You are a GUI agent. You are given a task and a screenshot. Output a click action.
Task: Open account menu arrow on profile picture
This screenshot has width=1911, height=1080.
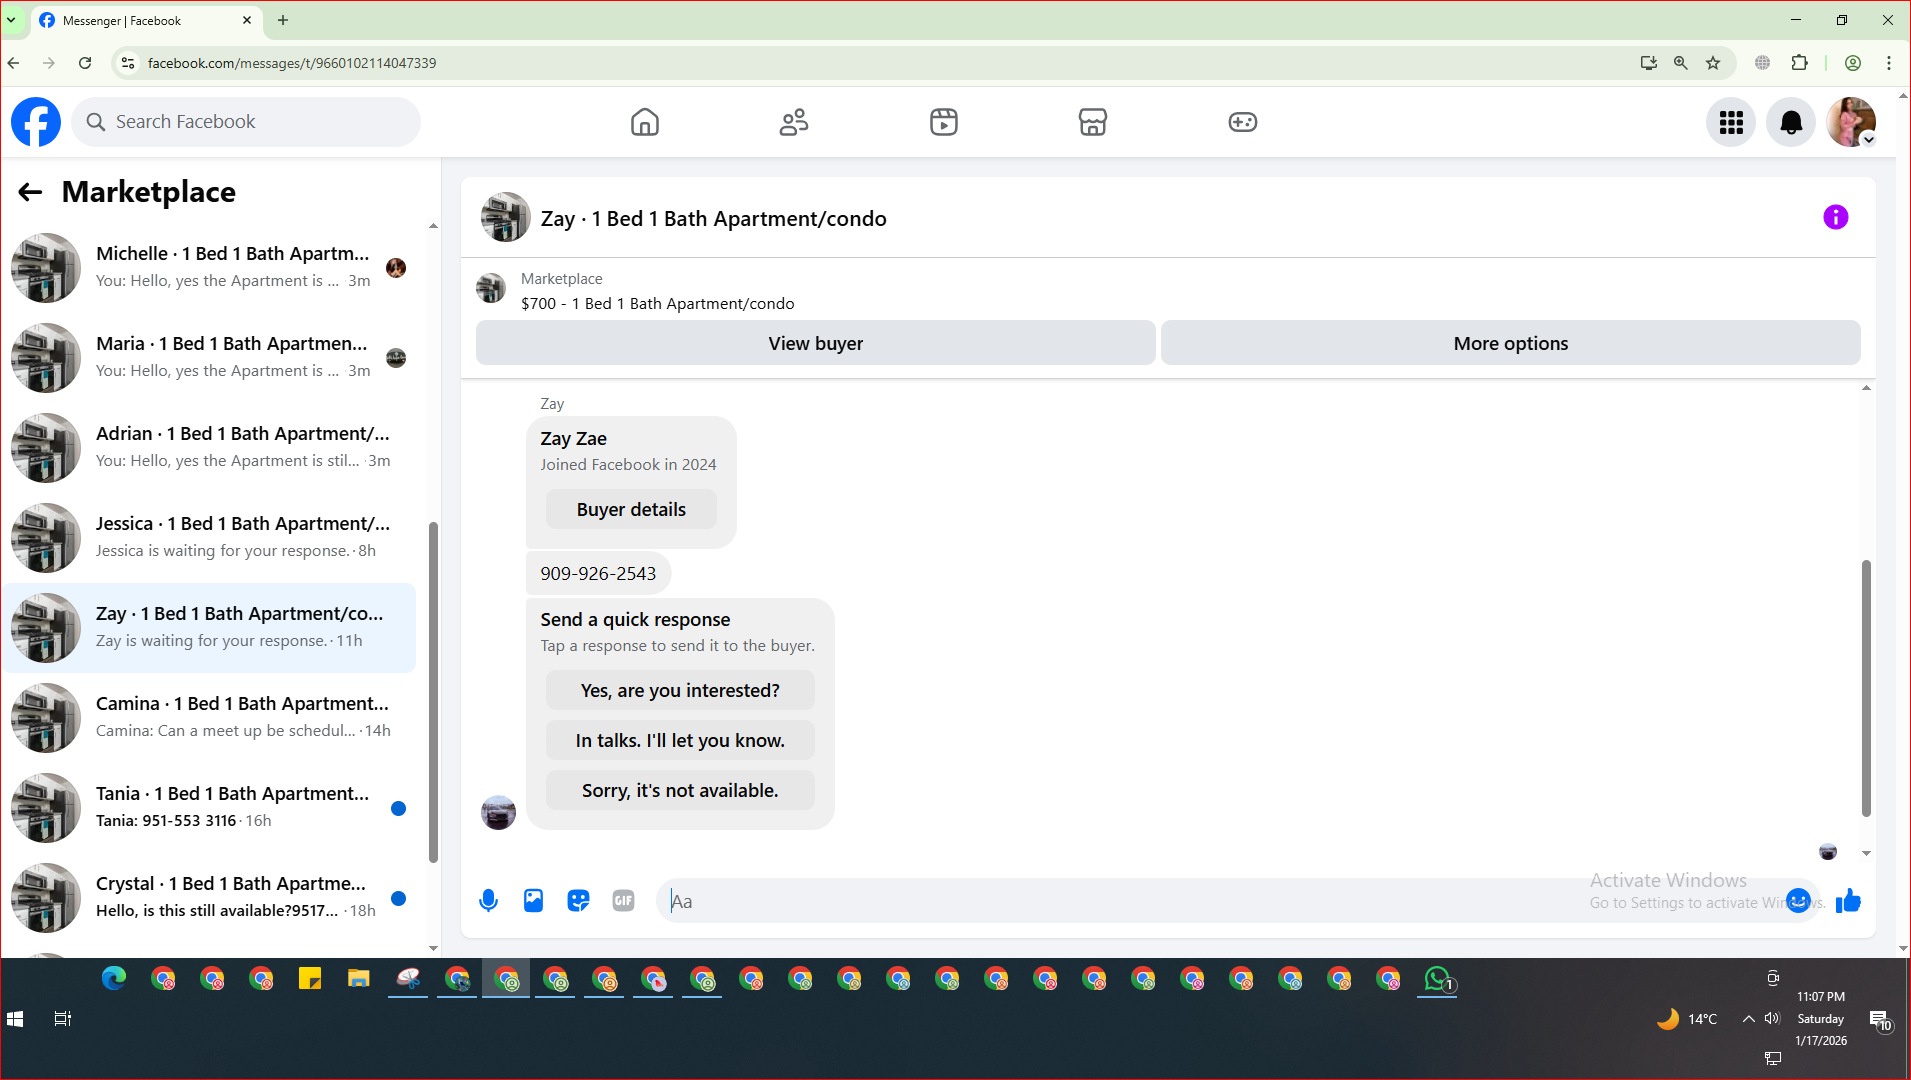(1868, 140)
